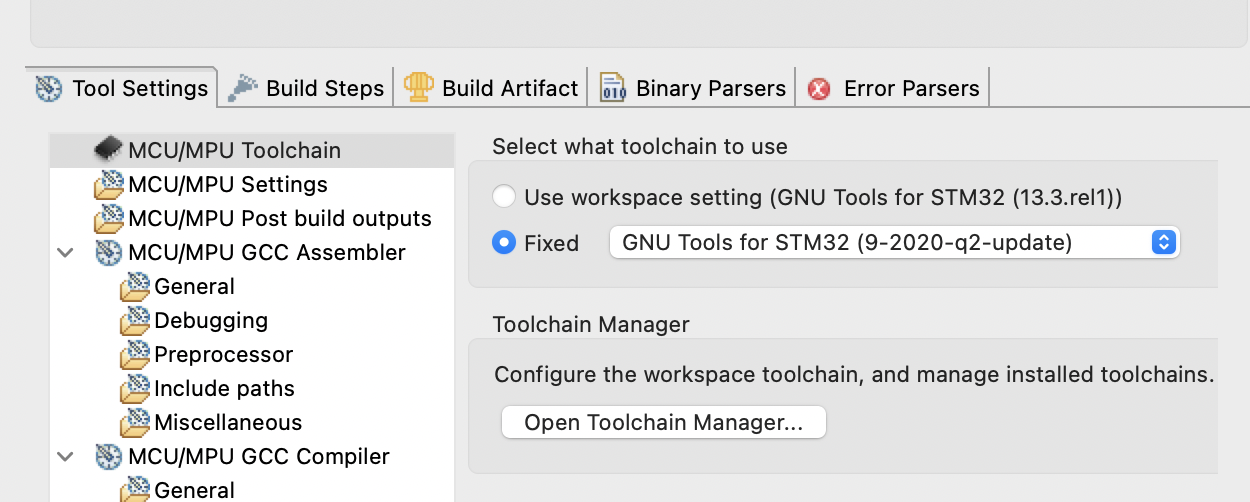The width and height of the screenshot is (1250, 502).
Task: Click the MCU/MPU GCC Compiler tool icon
Action: click(x=109, y=456)
